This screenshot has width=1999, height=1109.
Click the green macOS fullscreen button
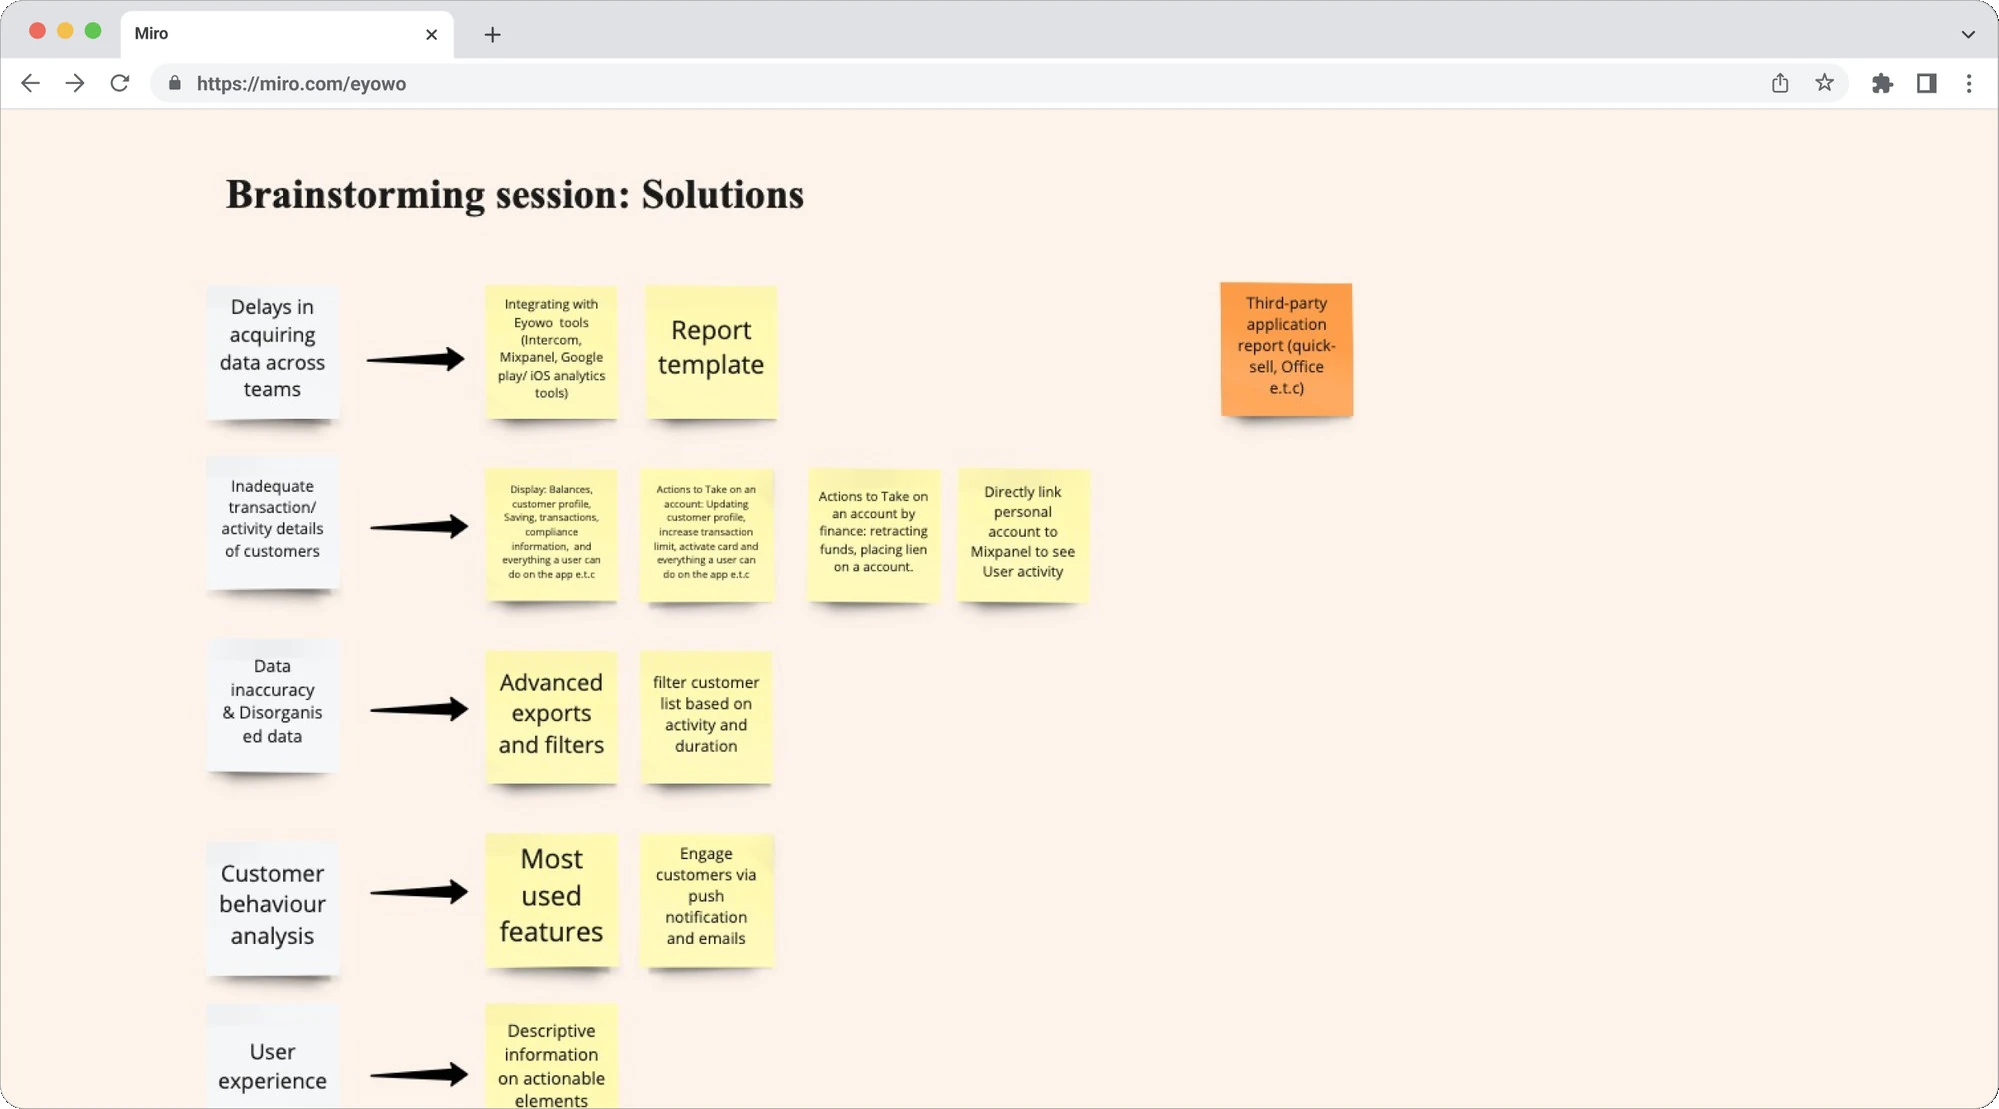(93, 31)
